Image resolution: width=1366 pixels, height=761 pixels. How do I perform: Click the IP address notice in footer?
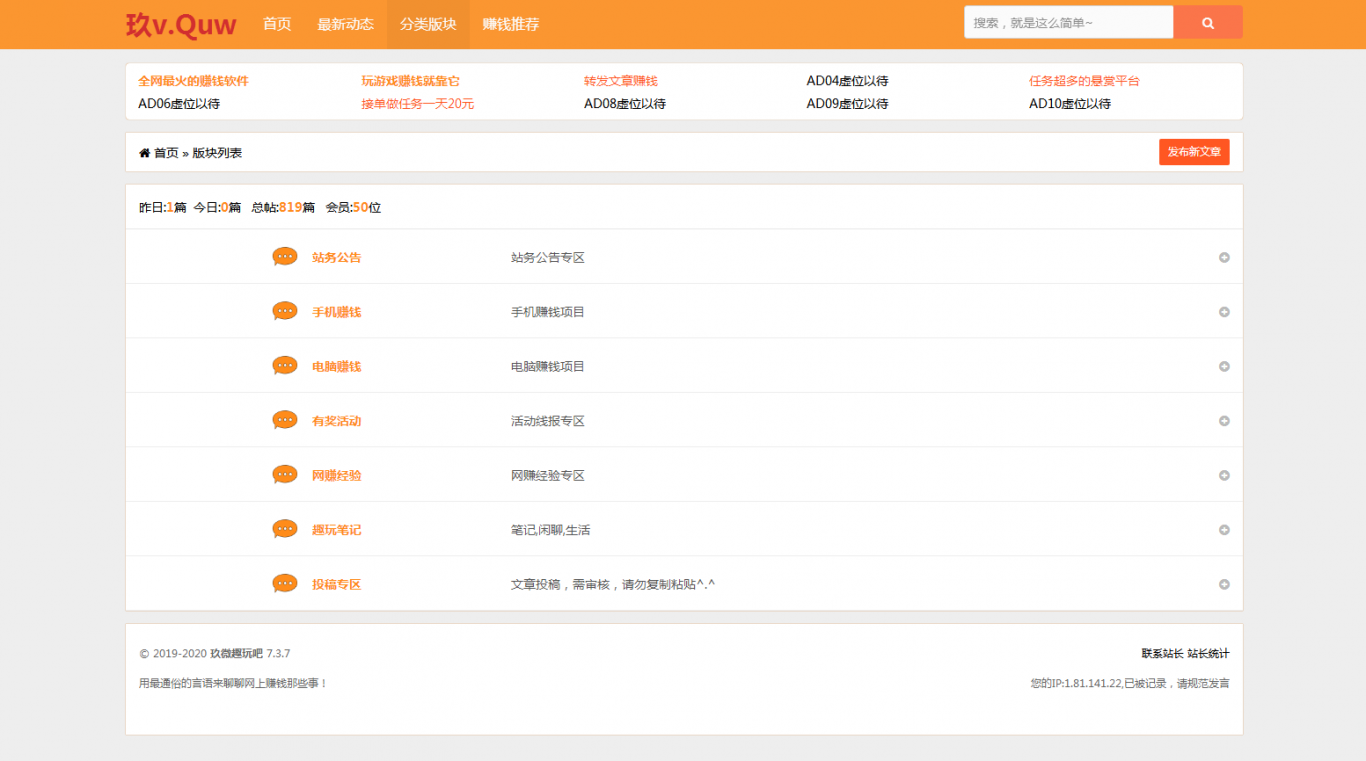click(x=1130, y=684)
